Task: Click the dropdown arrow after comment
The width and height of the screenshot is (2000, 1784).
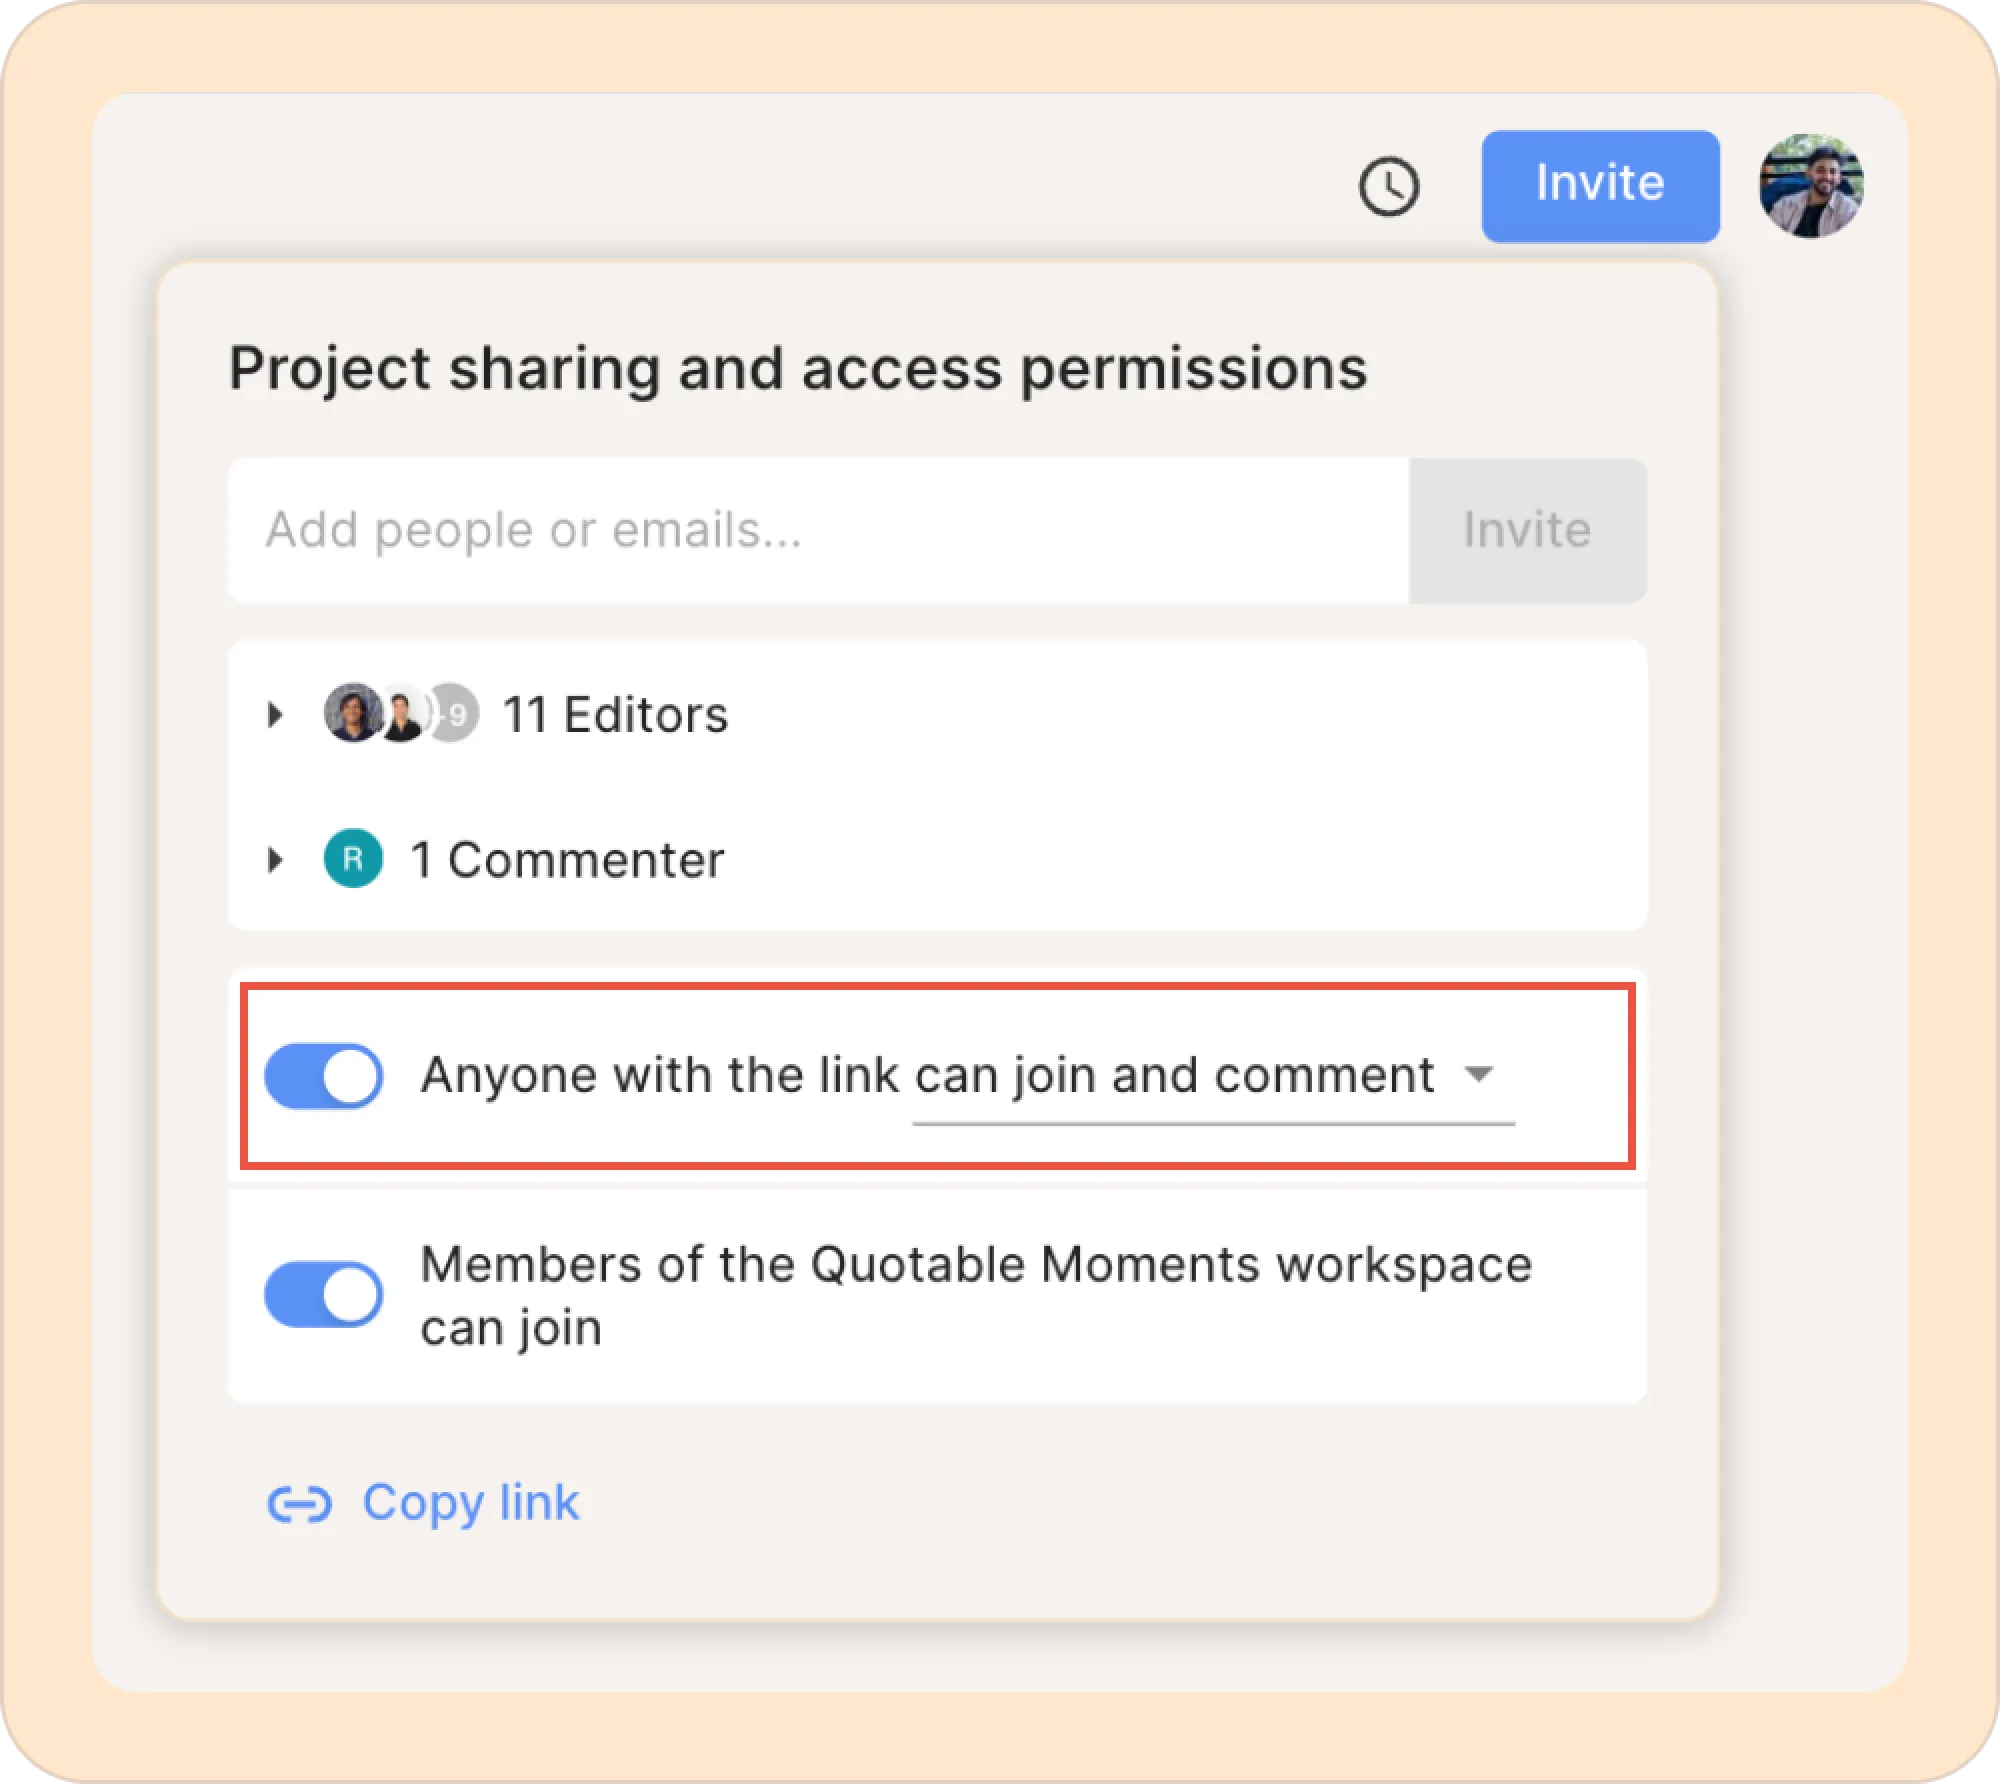Action: 1479,1075
